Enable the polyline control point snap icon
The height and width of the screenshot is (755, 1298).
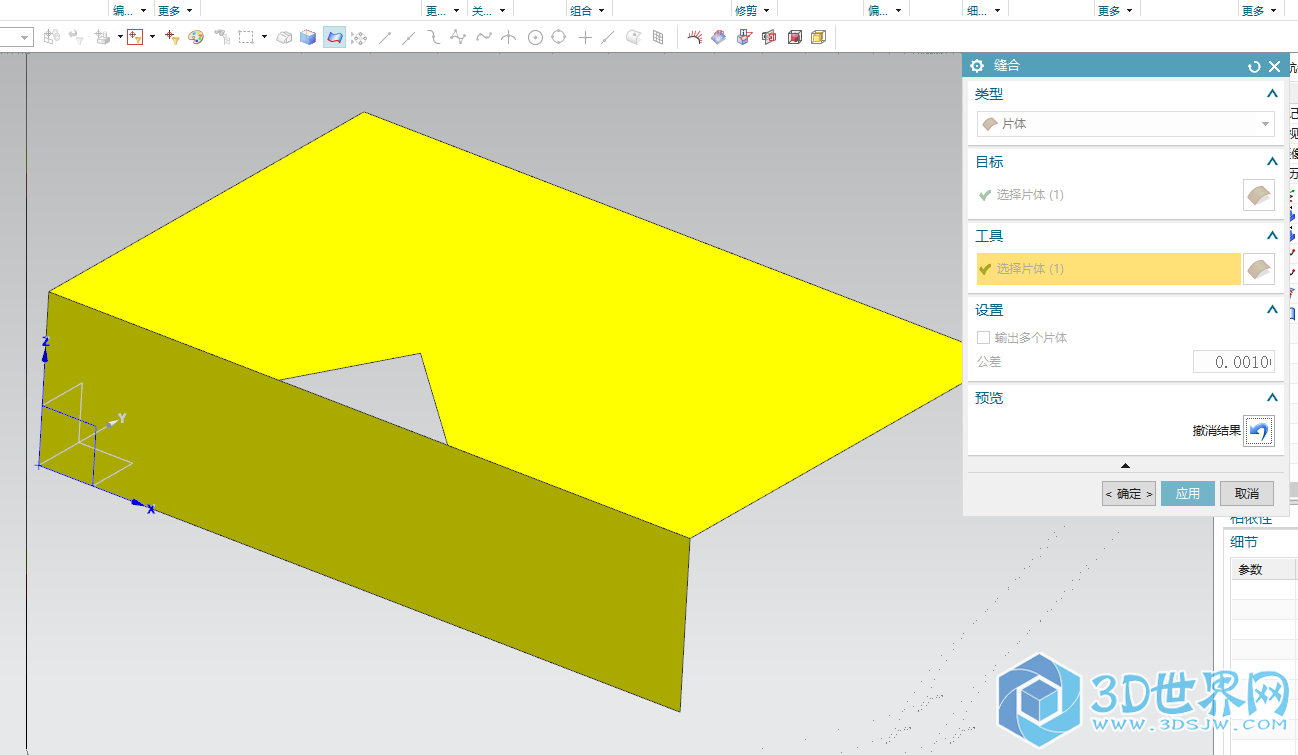pos(459,37)
